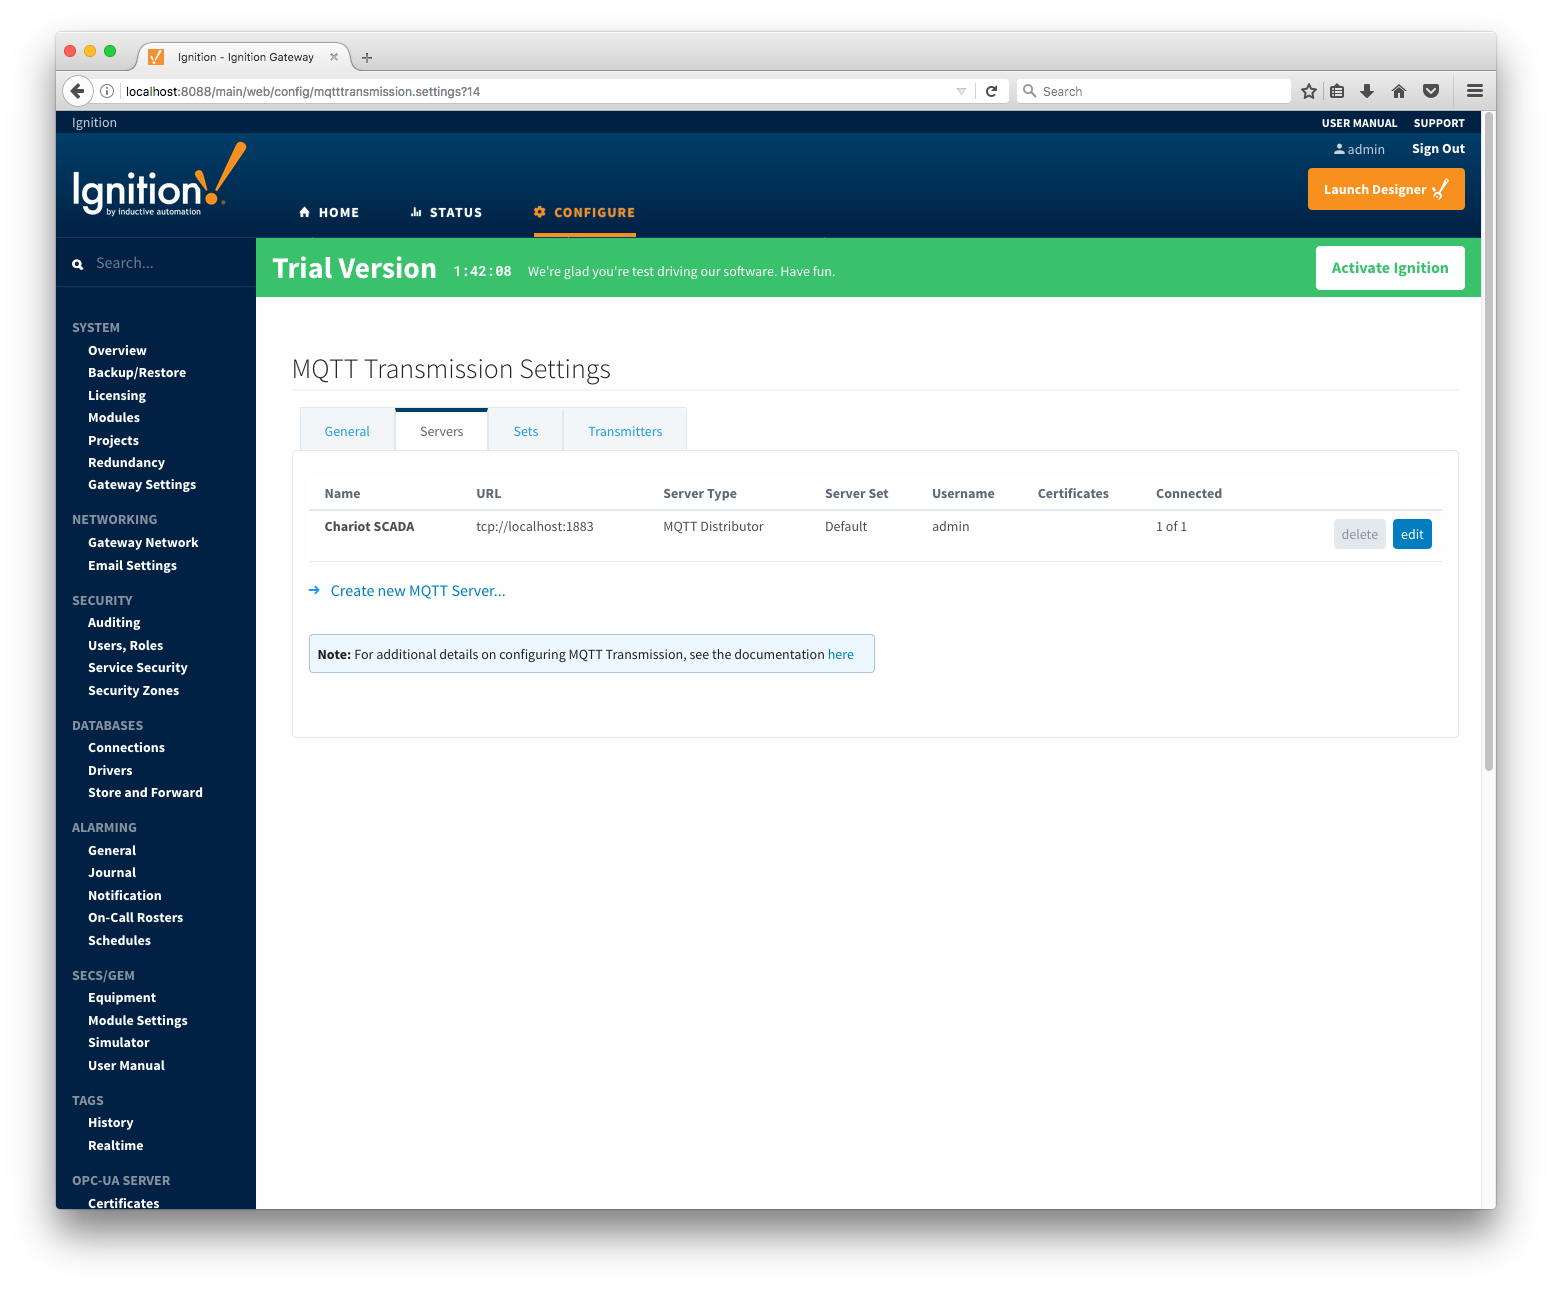Click Create new MQTT Server link
The image size is (1552, 1289).
(418, 591)
